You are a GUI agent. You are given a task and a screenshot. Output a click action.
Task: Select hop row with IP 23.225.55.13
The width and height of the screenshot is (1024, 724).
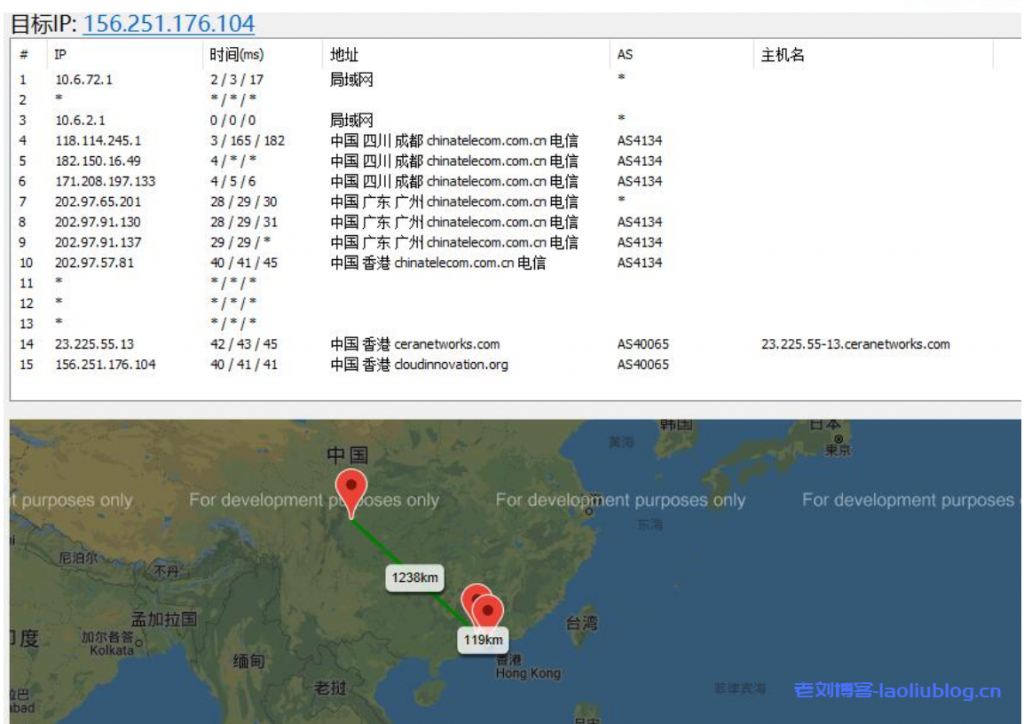click(94, 344)
